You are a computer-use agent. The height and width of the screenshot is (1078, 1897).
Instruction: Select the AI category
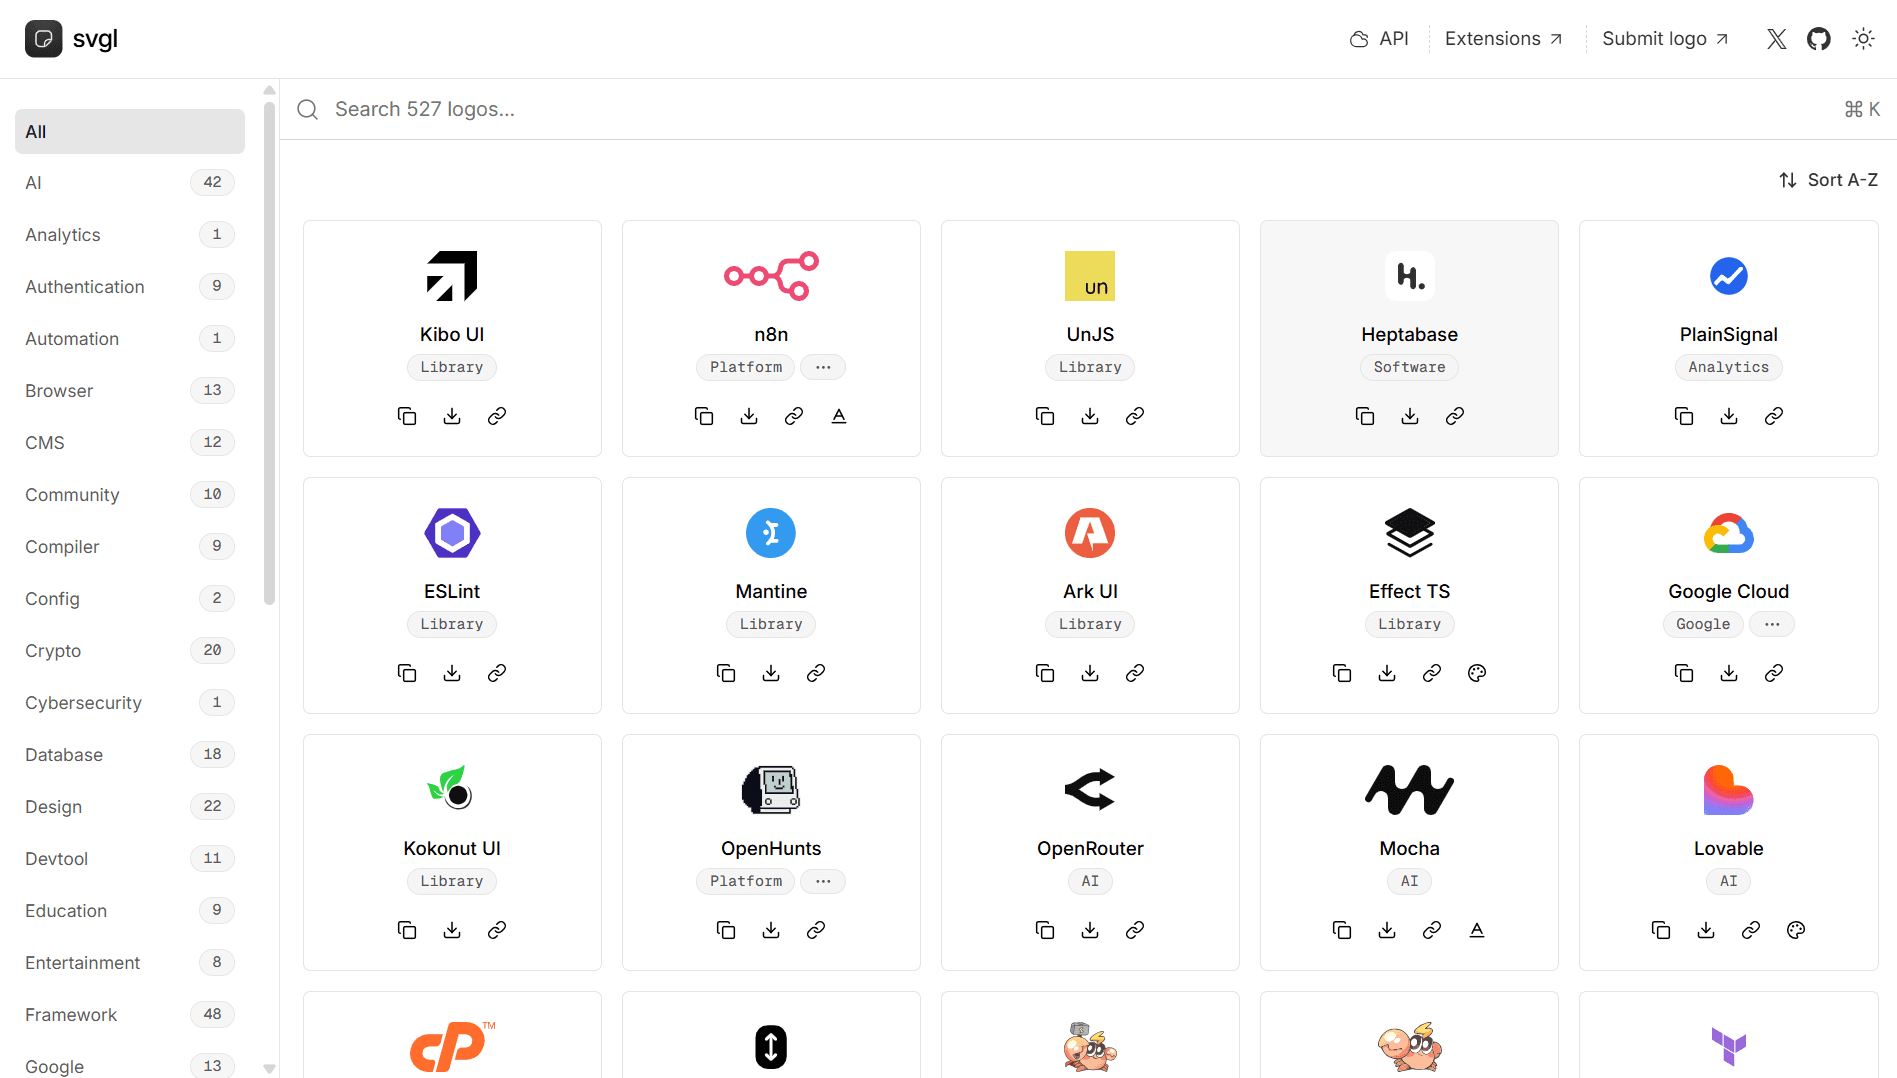coord(130,183)
